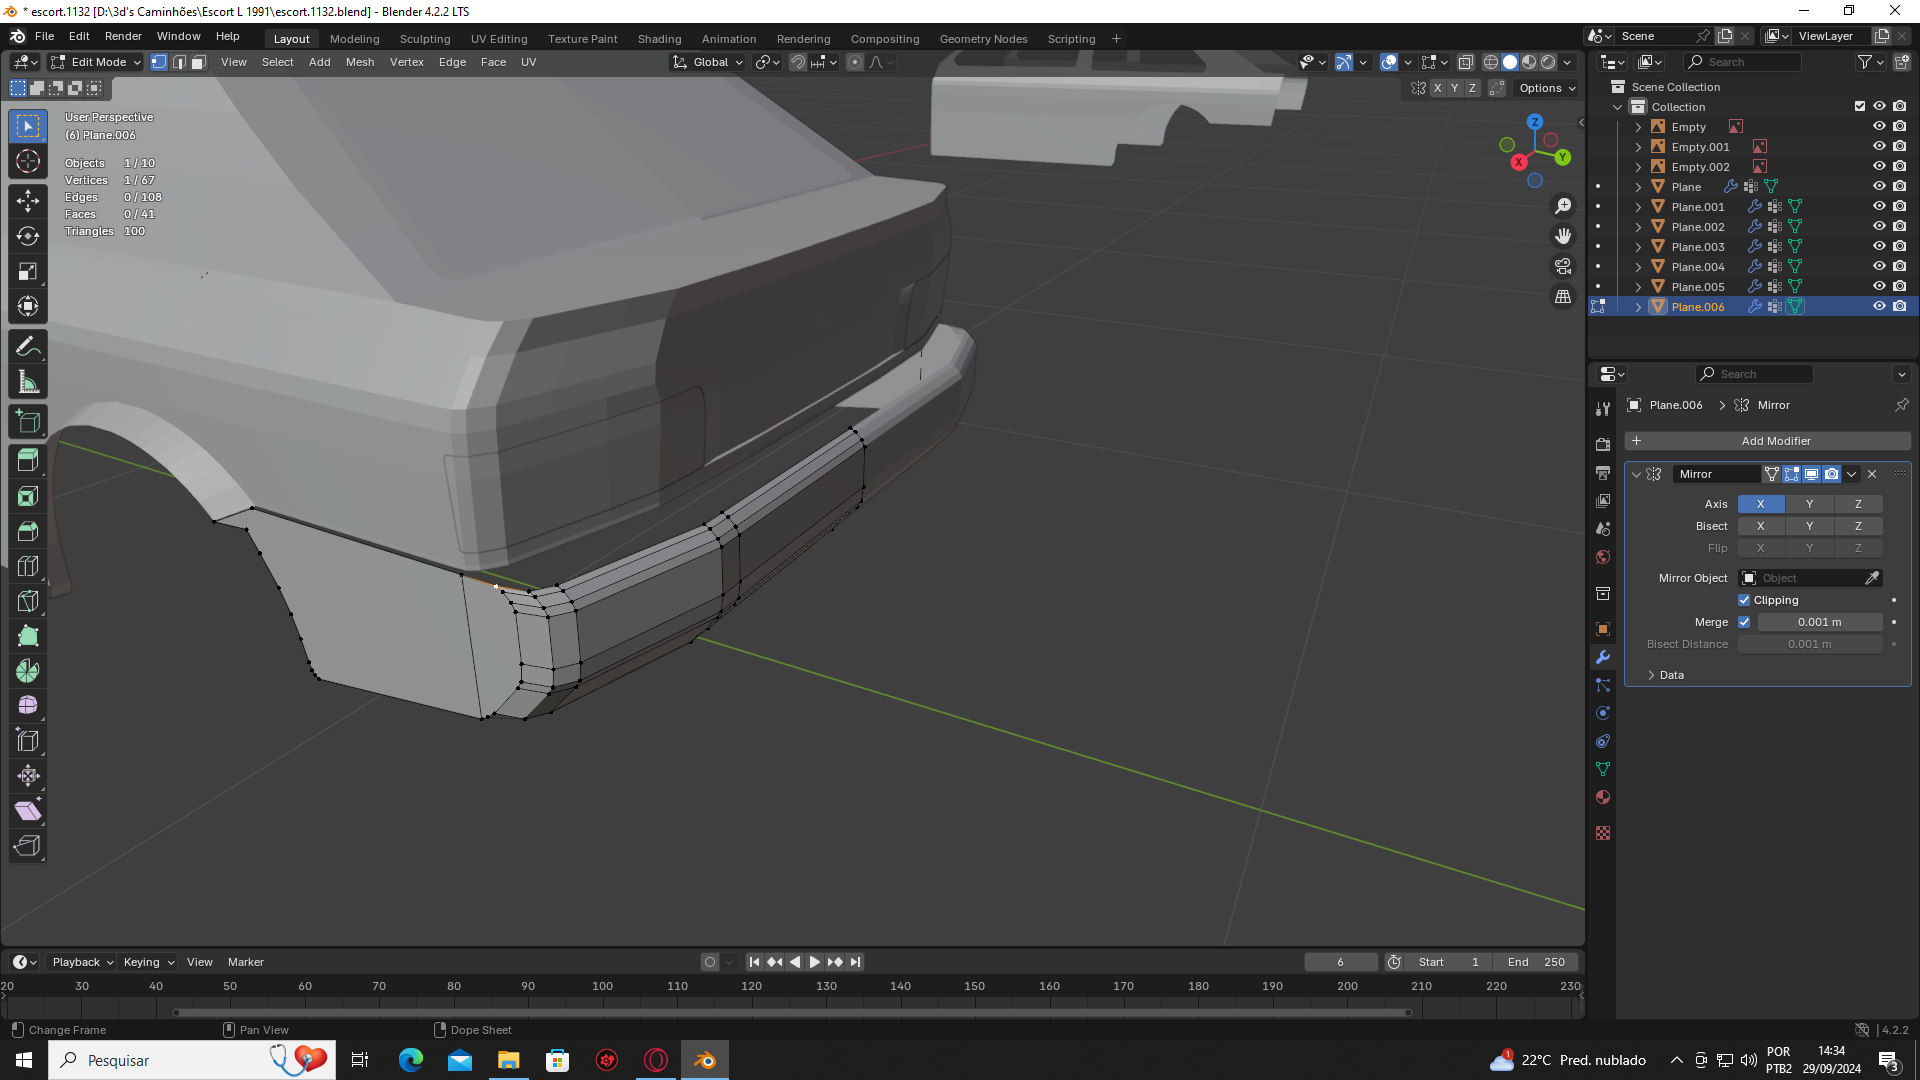Image resolution: width=1920 pixels, height=1080 pixels.
Task: Enable the Y axis mirror button
Action: click(x=1809, y=504)
